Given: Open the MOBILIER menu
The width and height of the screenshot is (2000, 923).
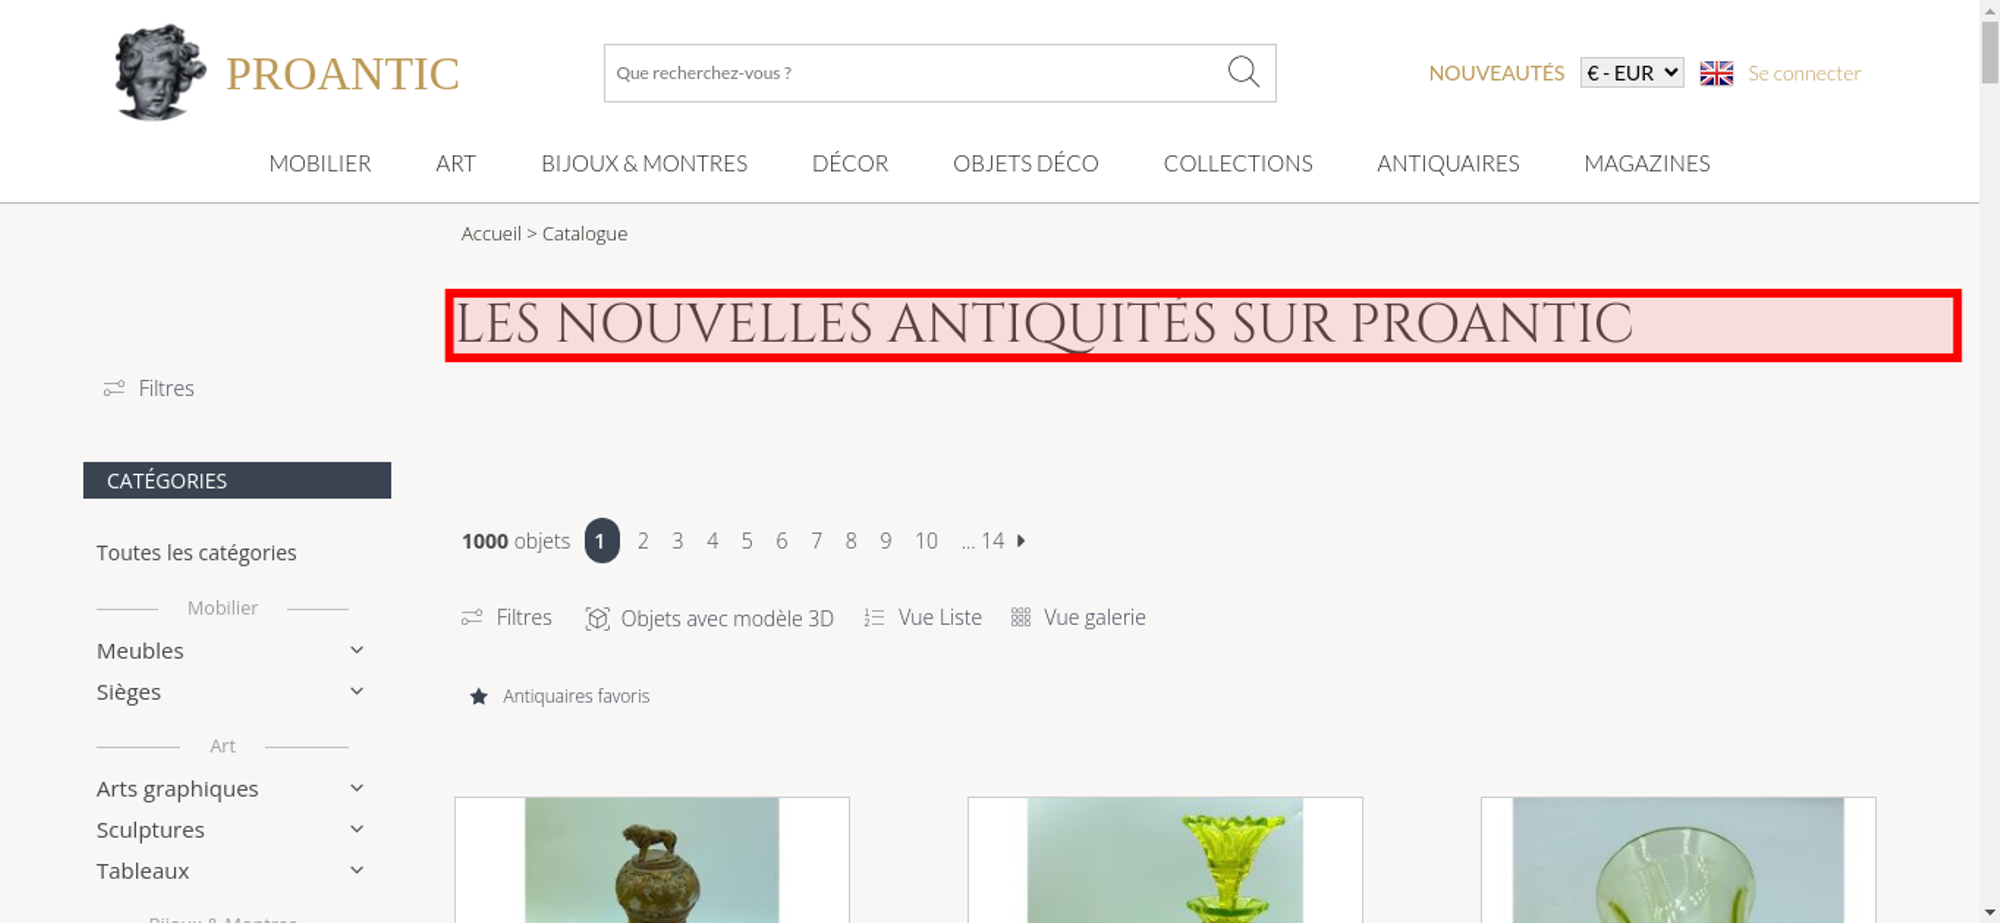Looking at the screenshot, I should 320,163.
